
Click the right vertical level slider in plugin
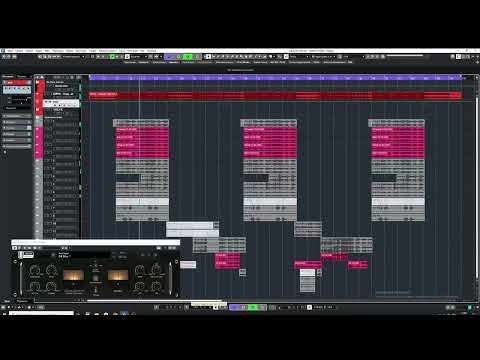click(170, 279)
